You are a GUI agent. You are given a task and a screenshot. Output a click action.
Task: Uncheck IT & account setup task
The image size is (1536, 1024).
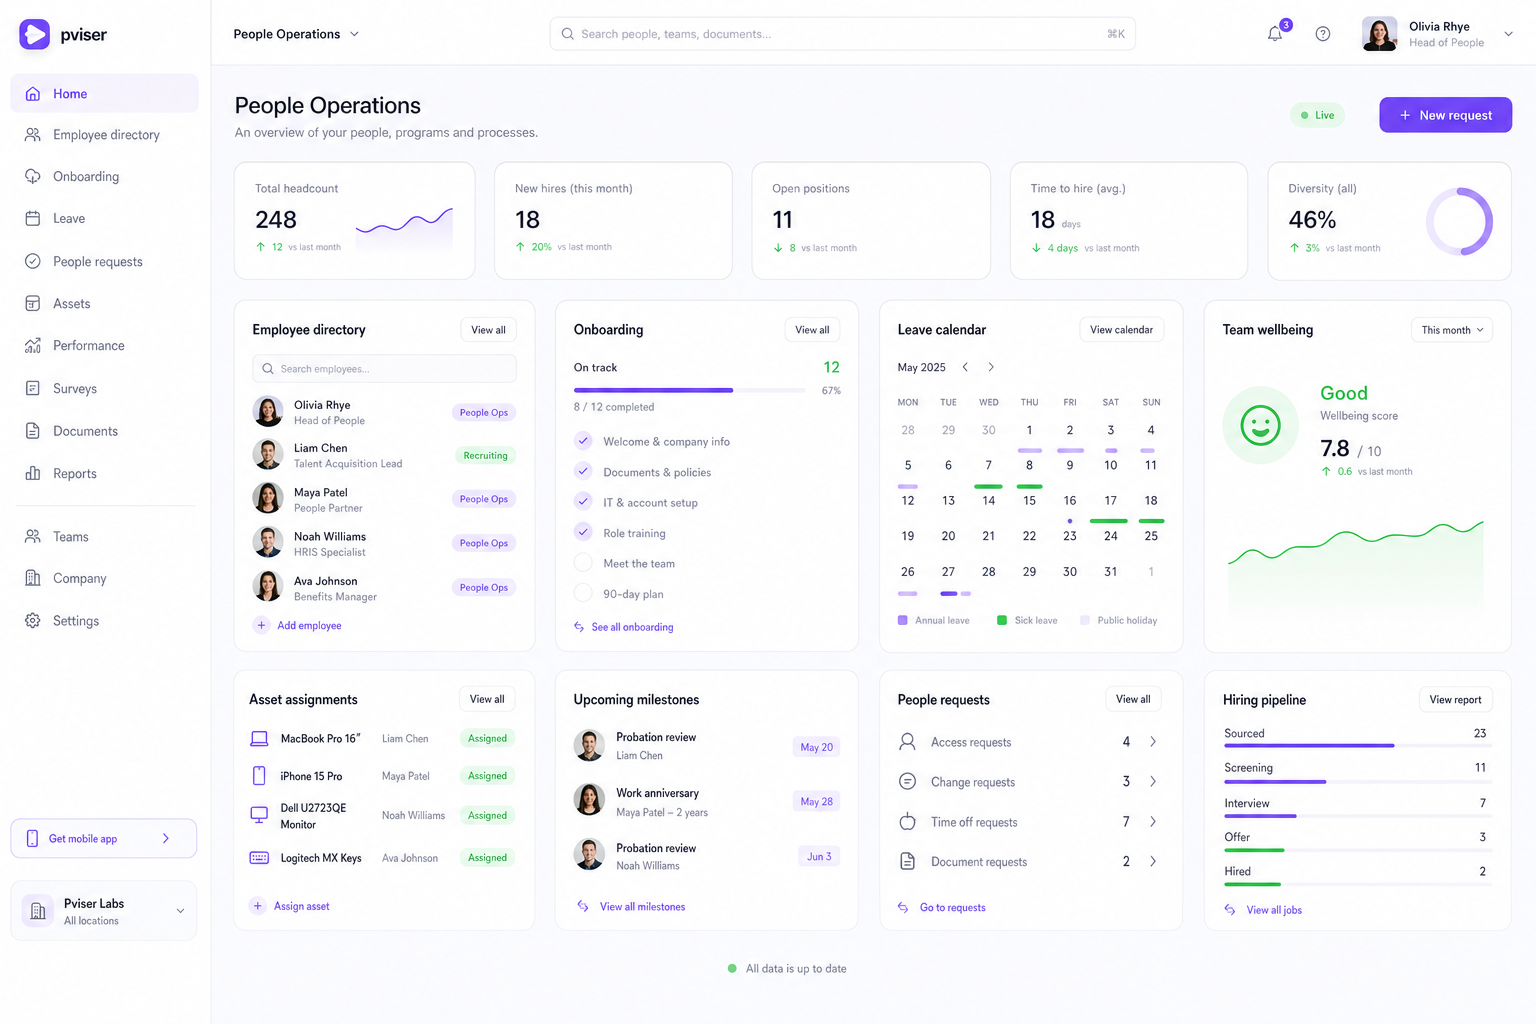[583, 501]
